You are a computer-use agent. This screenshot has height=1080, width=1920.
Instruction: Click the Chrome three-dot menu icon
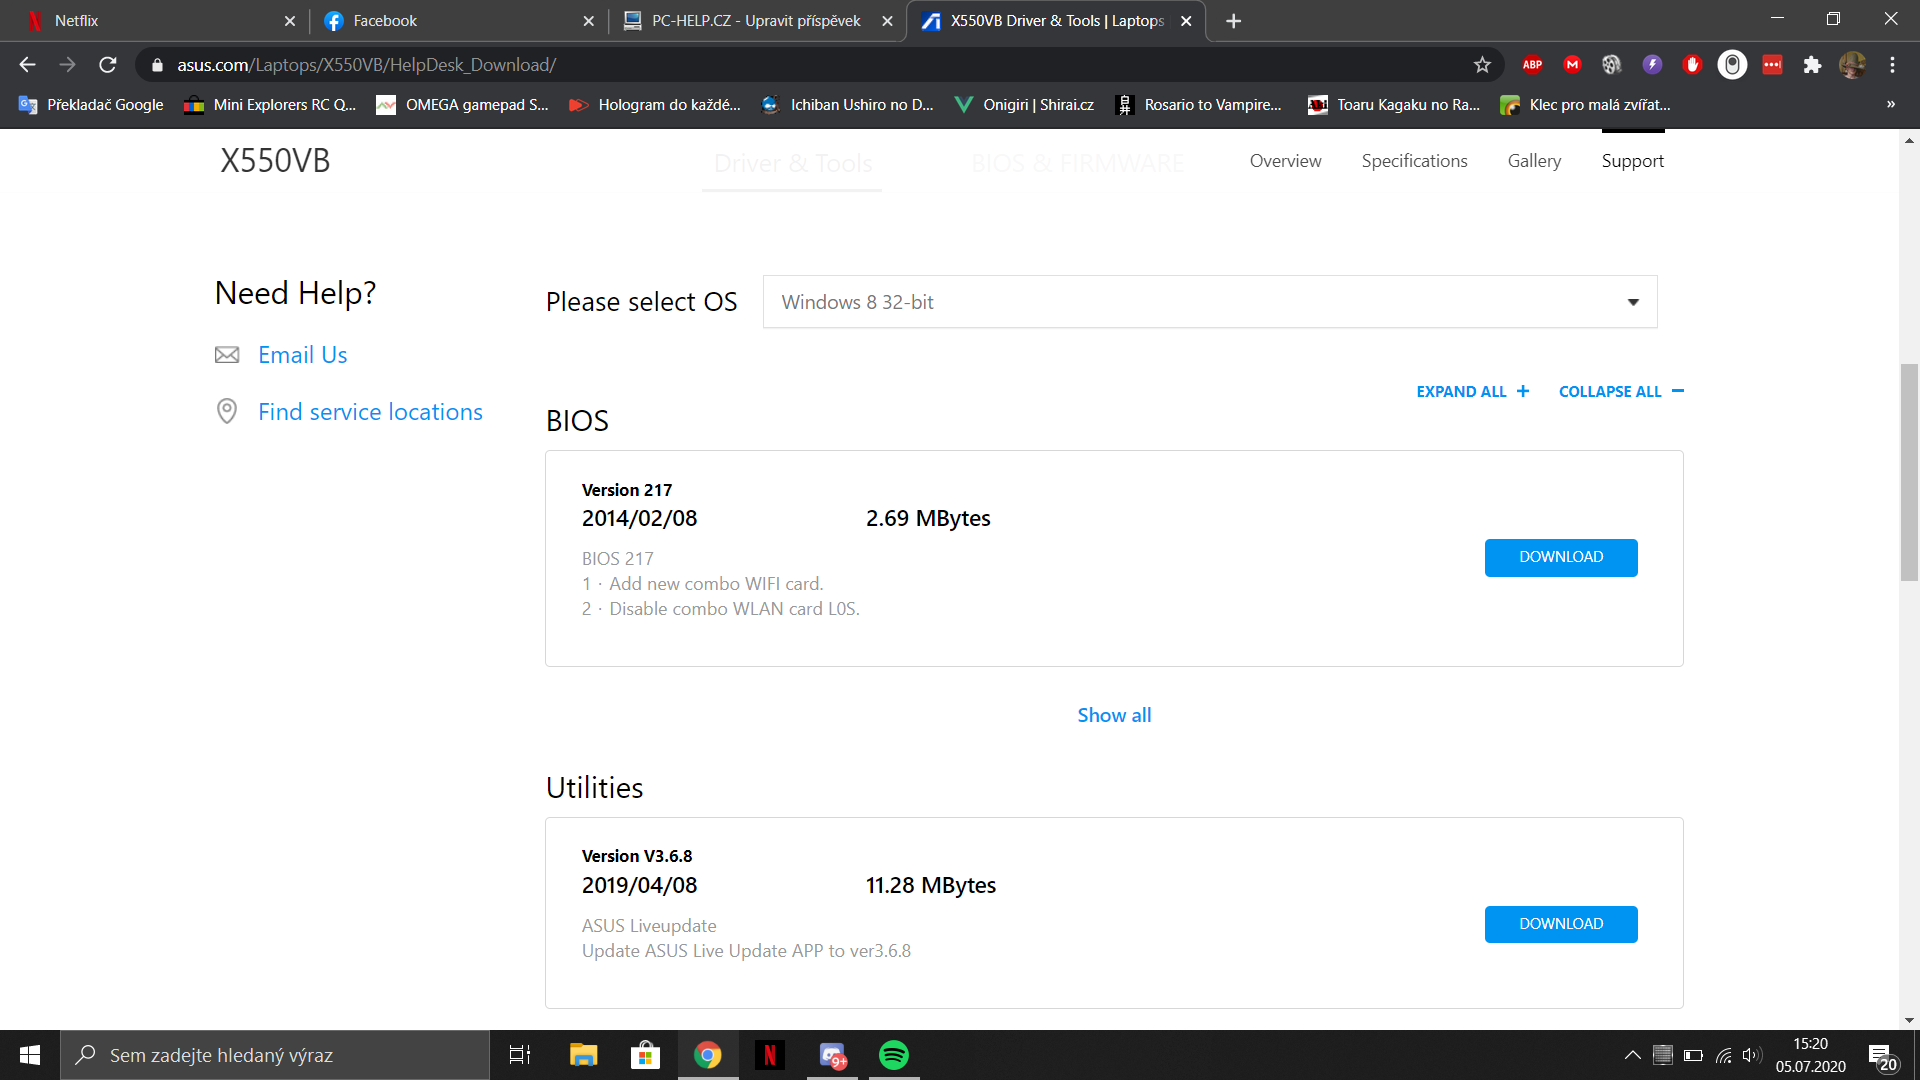1892,65
